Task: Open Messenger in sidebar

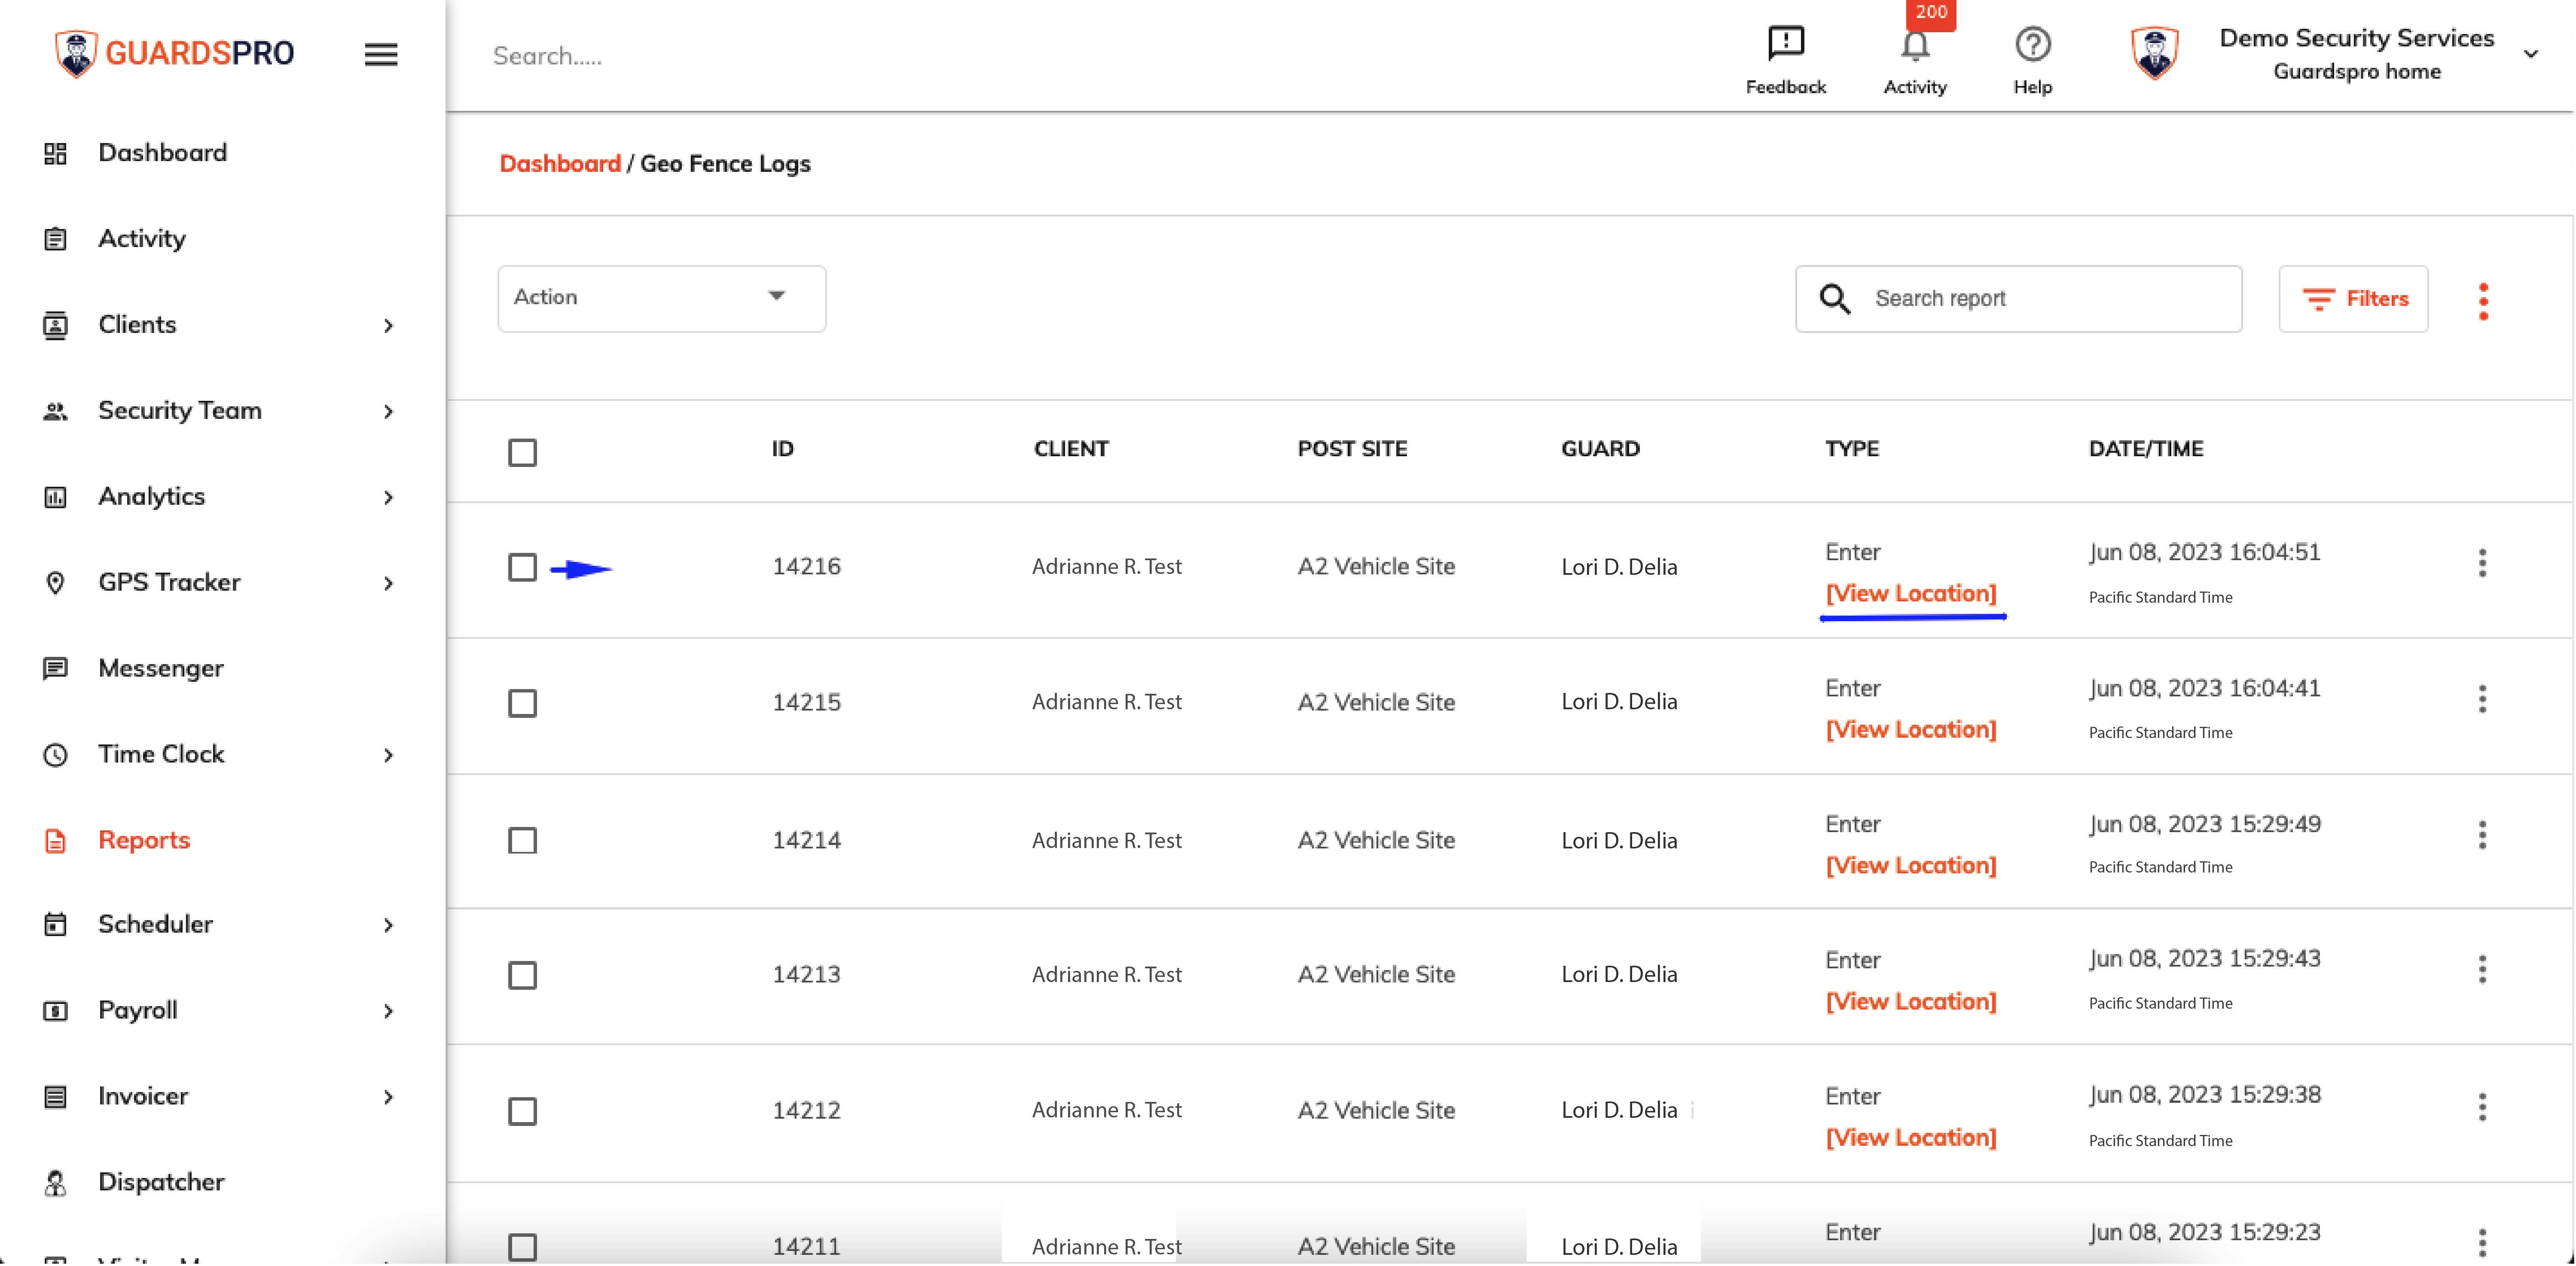Action: pos(161,669)
